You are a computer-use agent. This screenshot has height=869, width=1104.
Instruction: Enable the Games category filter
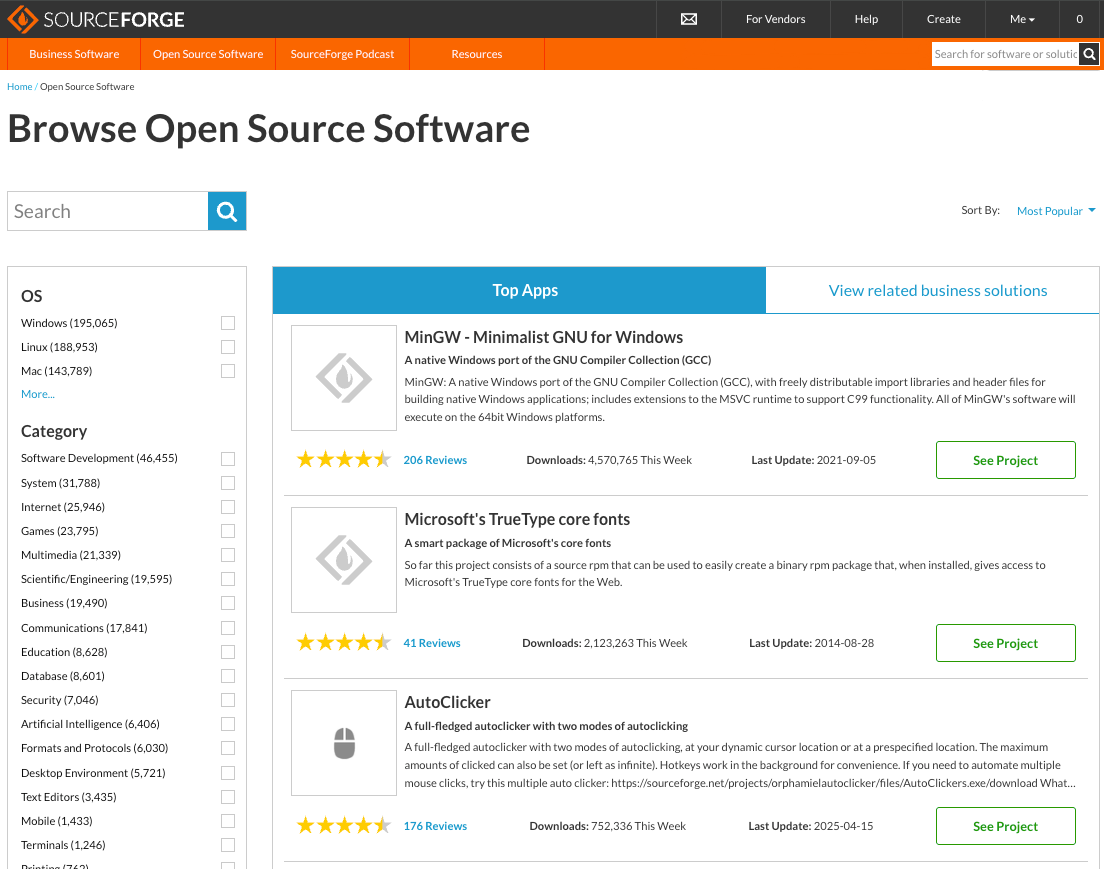(227, 531)
